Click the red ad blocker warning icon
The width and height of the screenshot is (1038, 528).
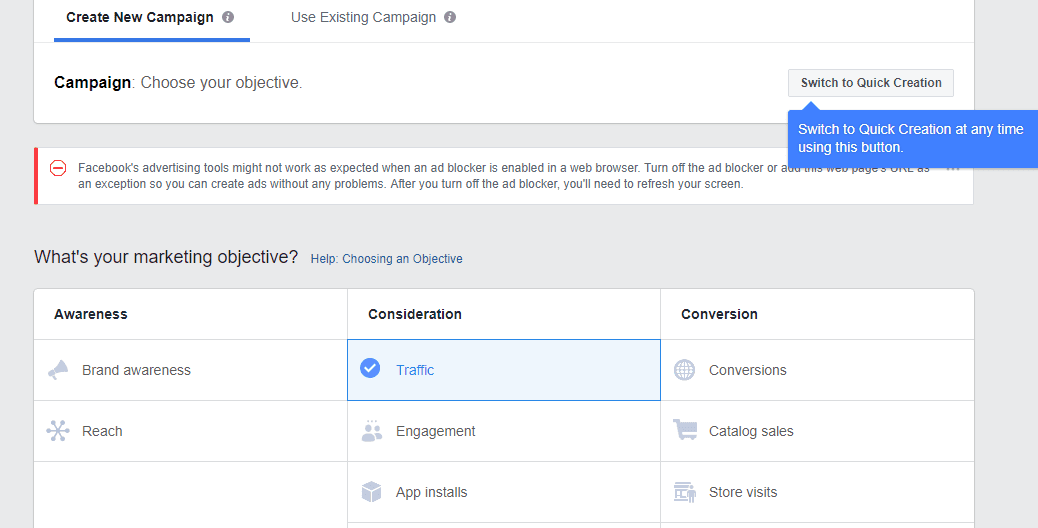coord(58,168)
